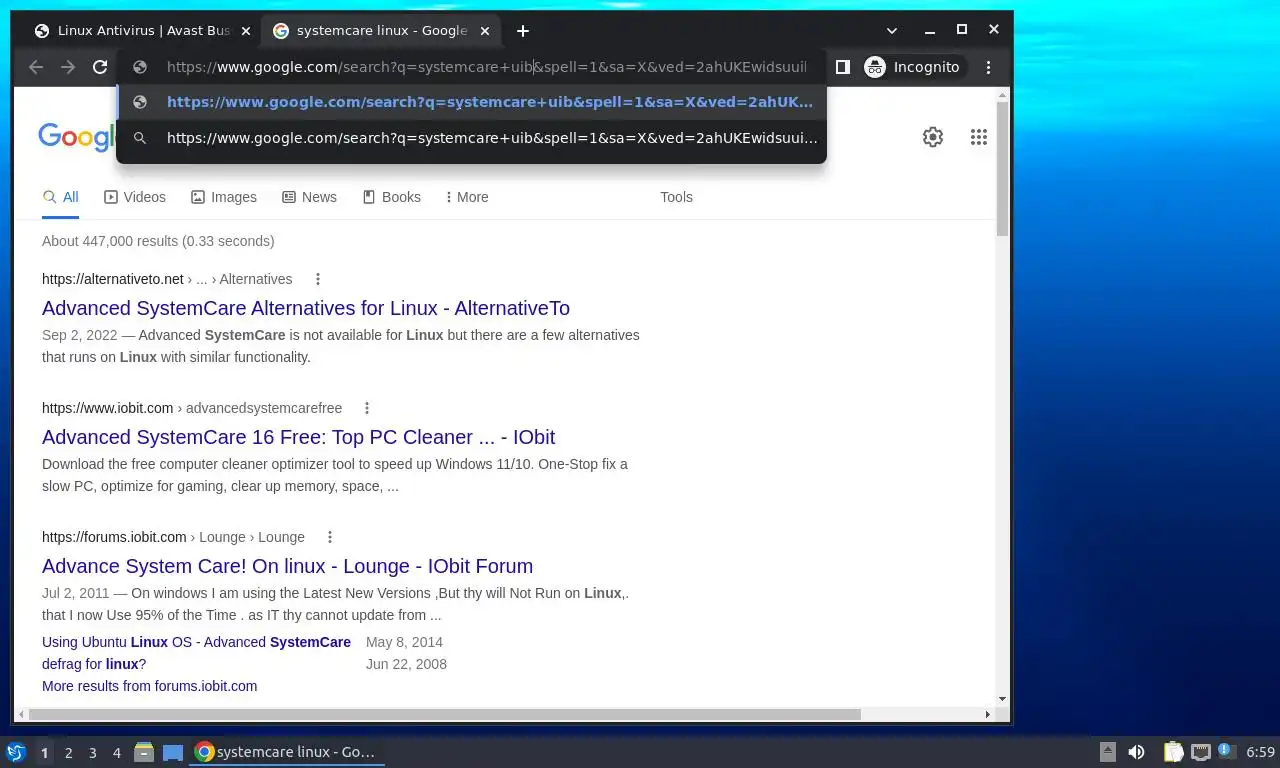Image resolution: width=1280 pixels, height=768 pixels.
Task: Open the Google apps grid
Action: [979, 137]
